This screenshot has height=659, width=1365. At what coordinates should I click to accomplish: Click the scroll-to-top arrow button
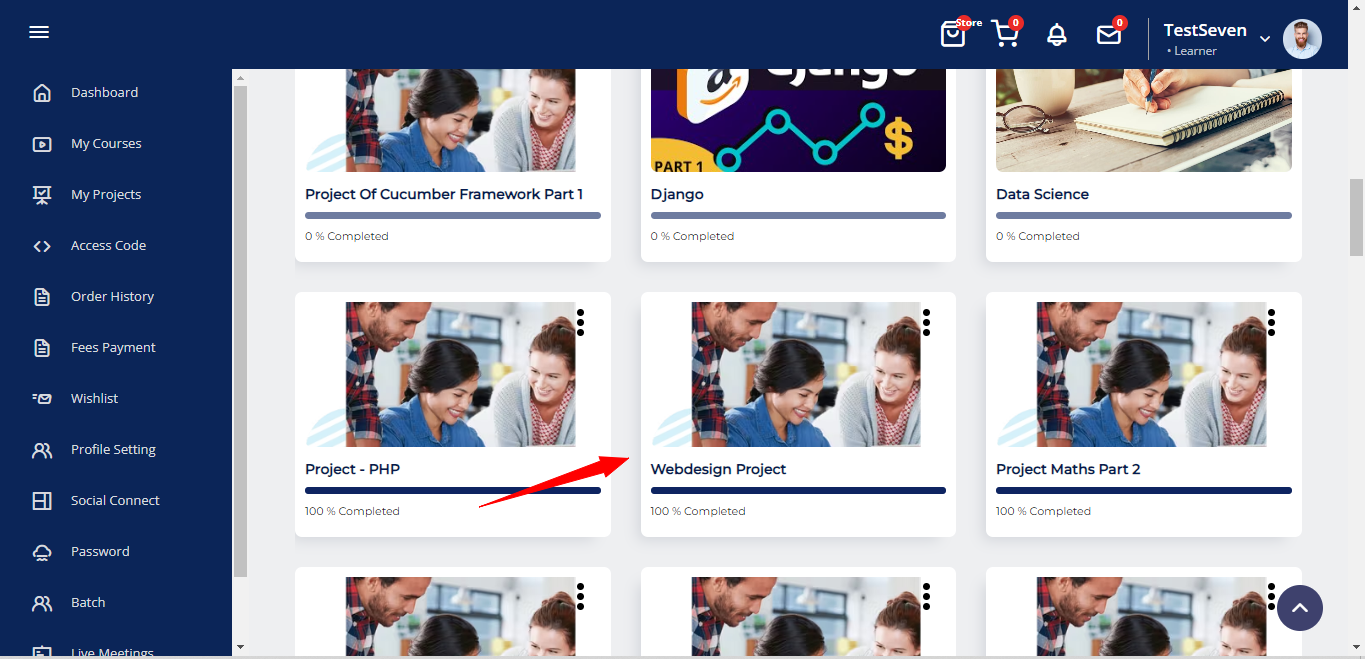[1300, 608]
